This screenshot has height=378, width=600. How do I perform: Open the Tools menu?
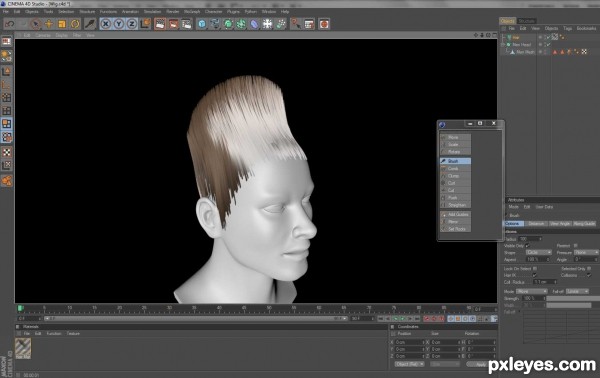[48, 12]
